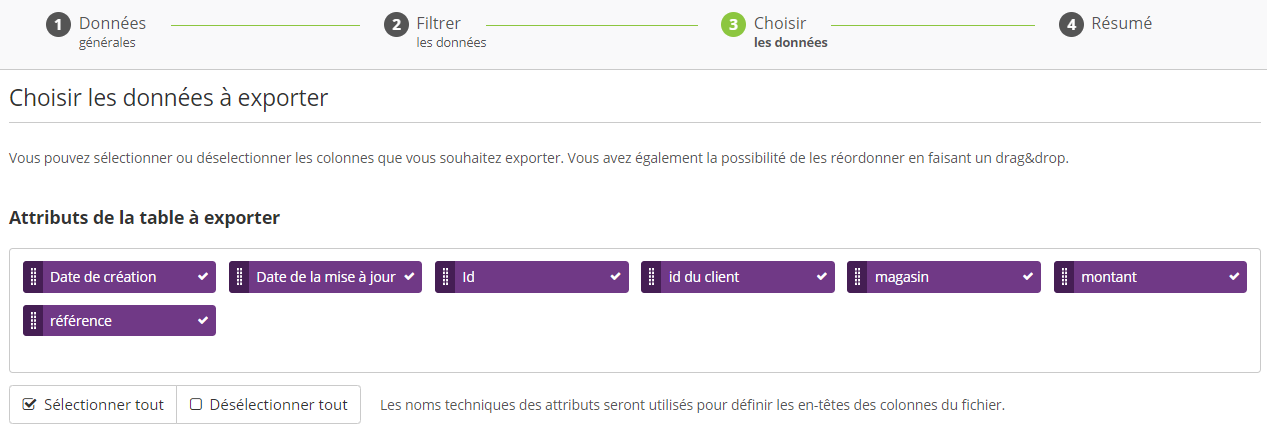Click step 4 circle icon for Résumé
Image resolution: width=1267 pixels, height=446 pixels.
1071,25
